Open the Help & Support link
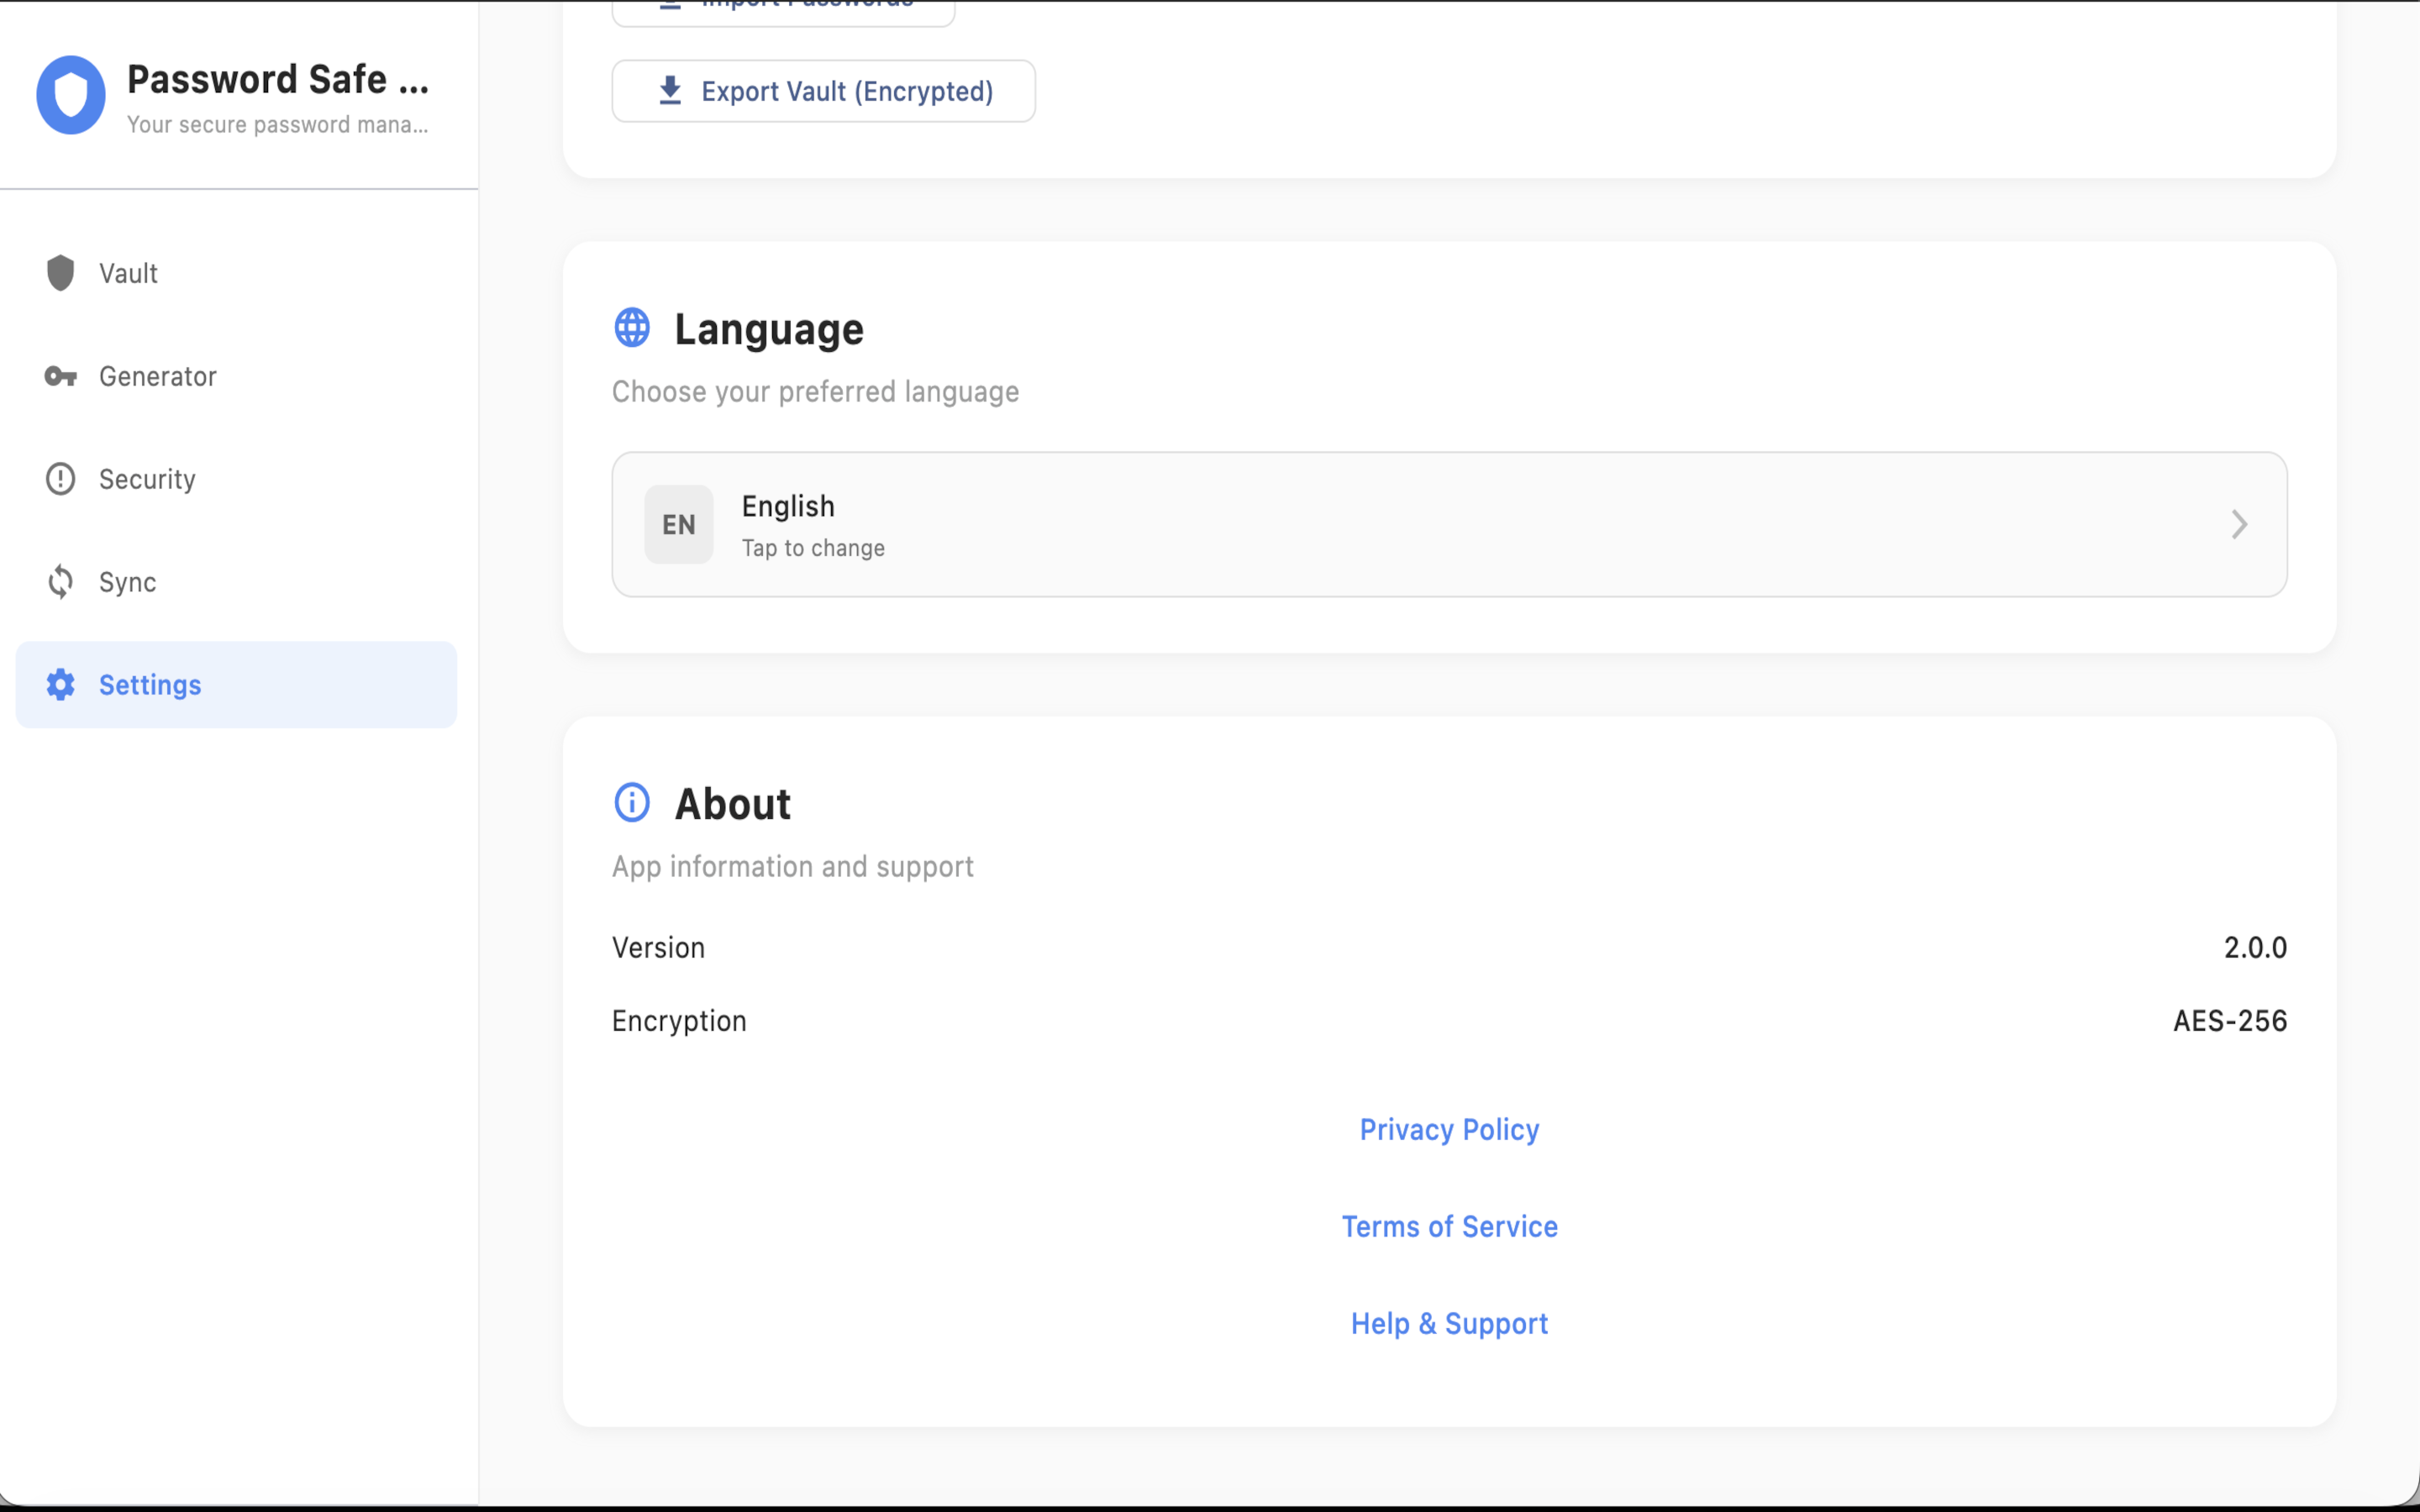This screenshot has width=2420, height=1512. [x=1449, y=1324]
